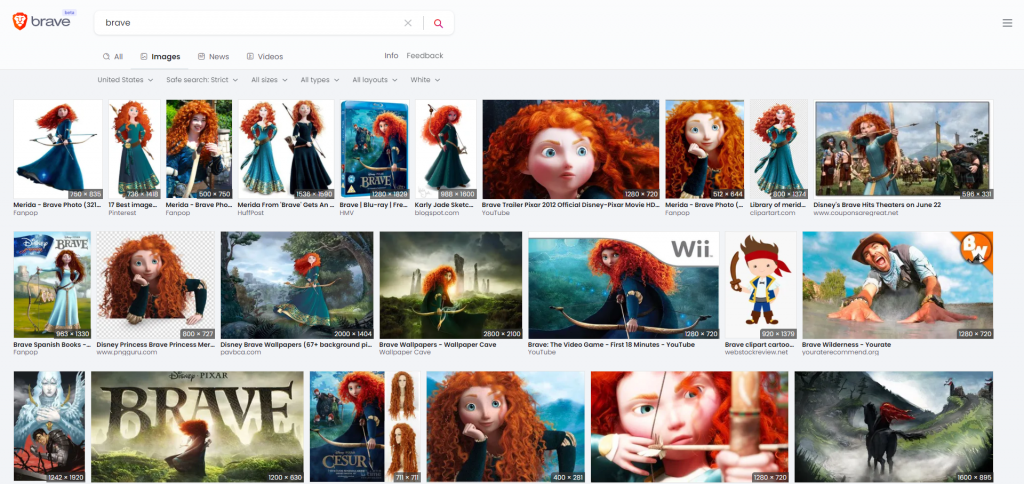
Task: Open the Wii video game thumbnail
Action: (624, 285)
